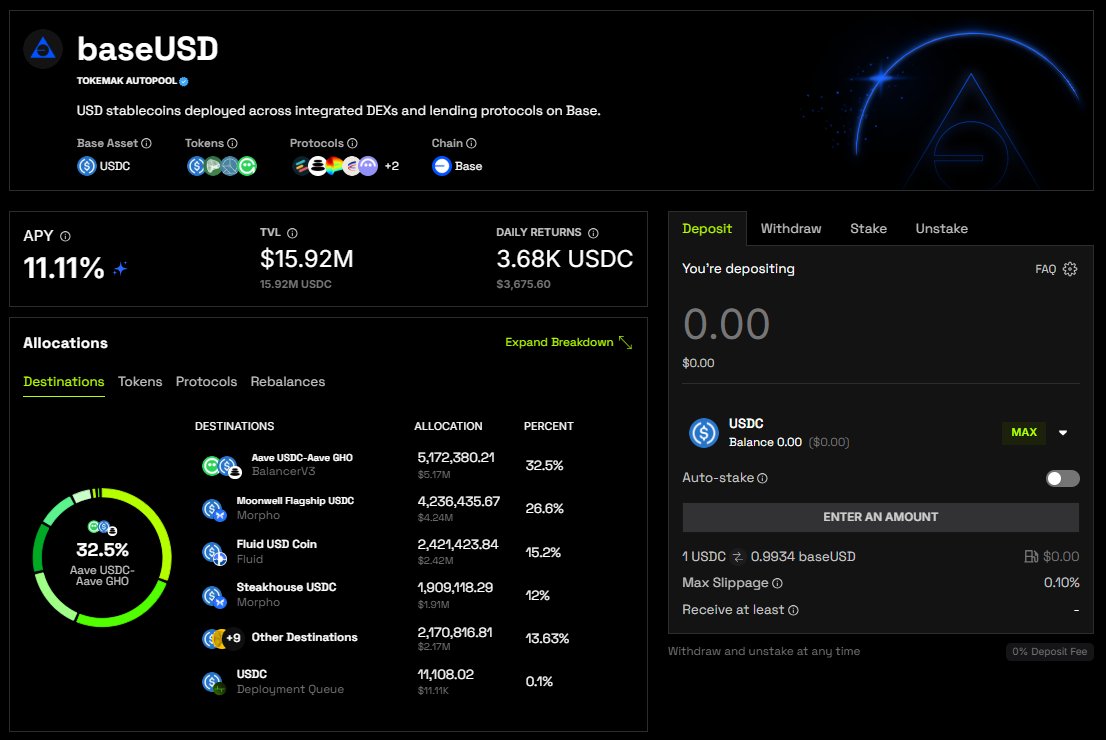Click the USDC coin icon in deposit panel
Viewport: 1106px width, 740px height.
(703, 432)
